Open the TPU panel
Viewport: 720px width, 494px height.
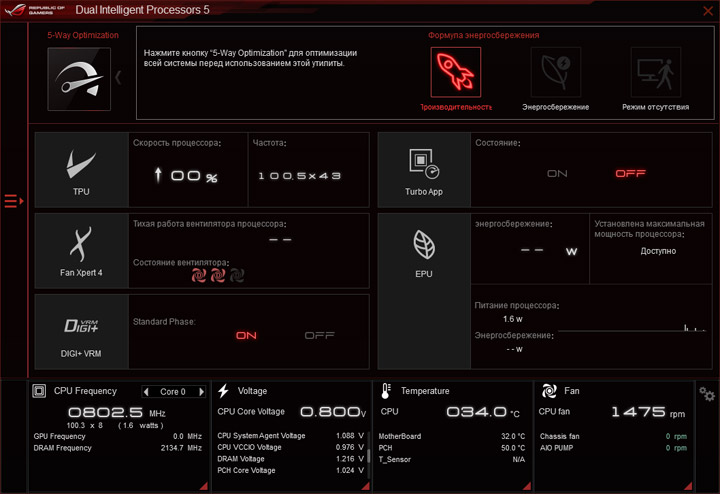click(x=81, y=170)
